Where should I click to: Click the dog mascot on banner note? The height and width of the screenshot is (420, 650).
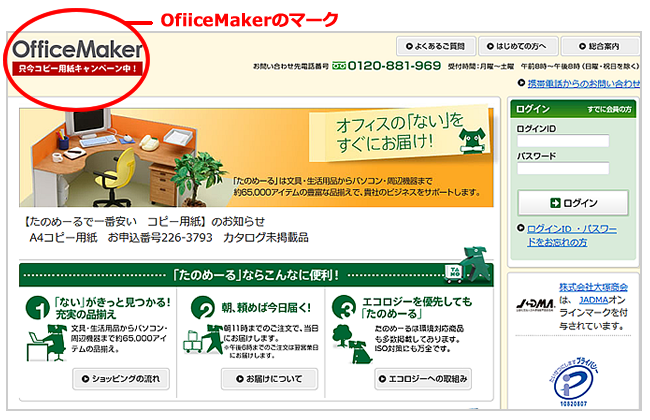point(473,141)
